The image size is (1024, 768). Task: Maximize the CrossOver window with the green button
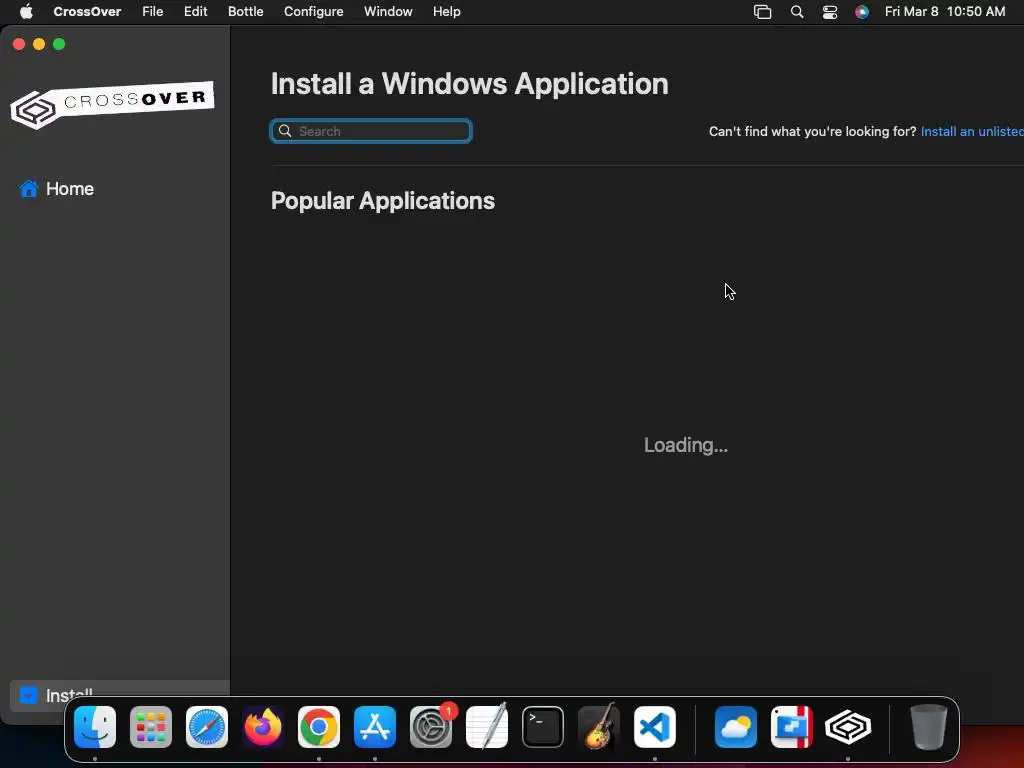coord(59,44)
